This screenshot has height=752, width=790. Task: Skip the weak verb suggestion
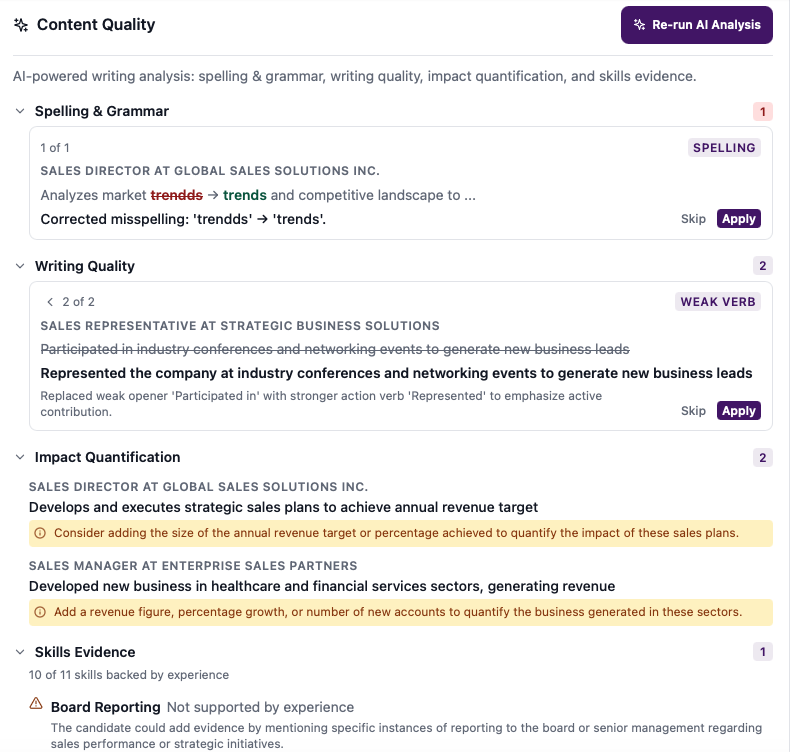(693, 411)
